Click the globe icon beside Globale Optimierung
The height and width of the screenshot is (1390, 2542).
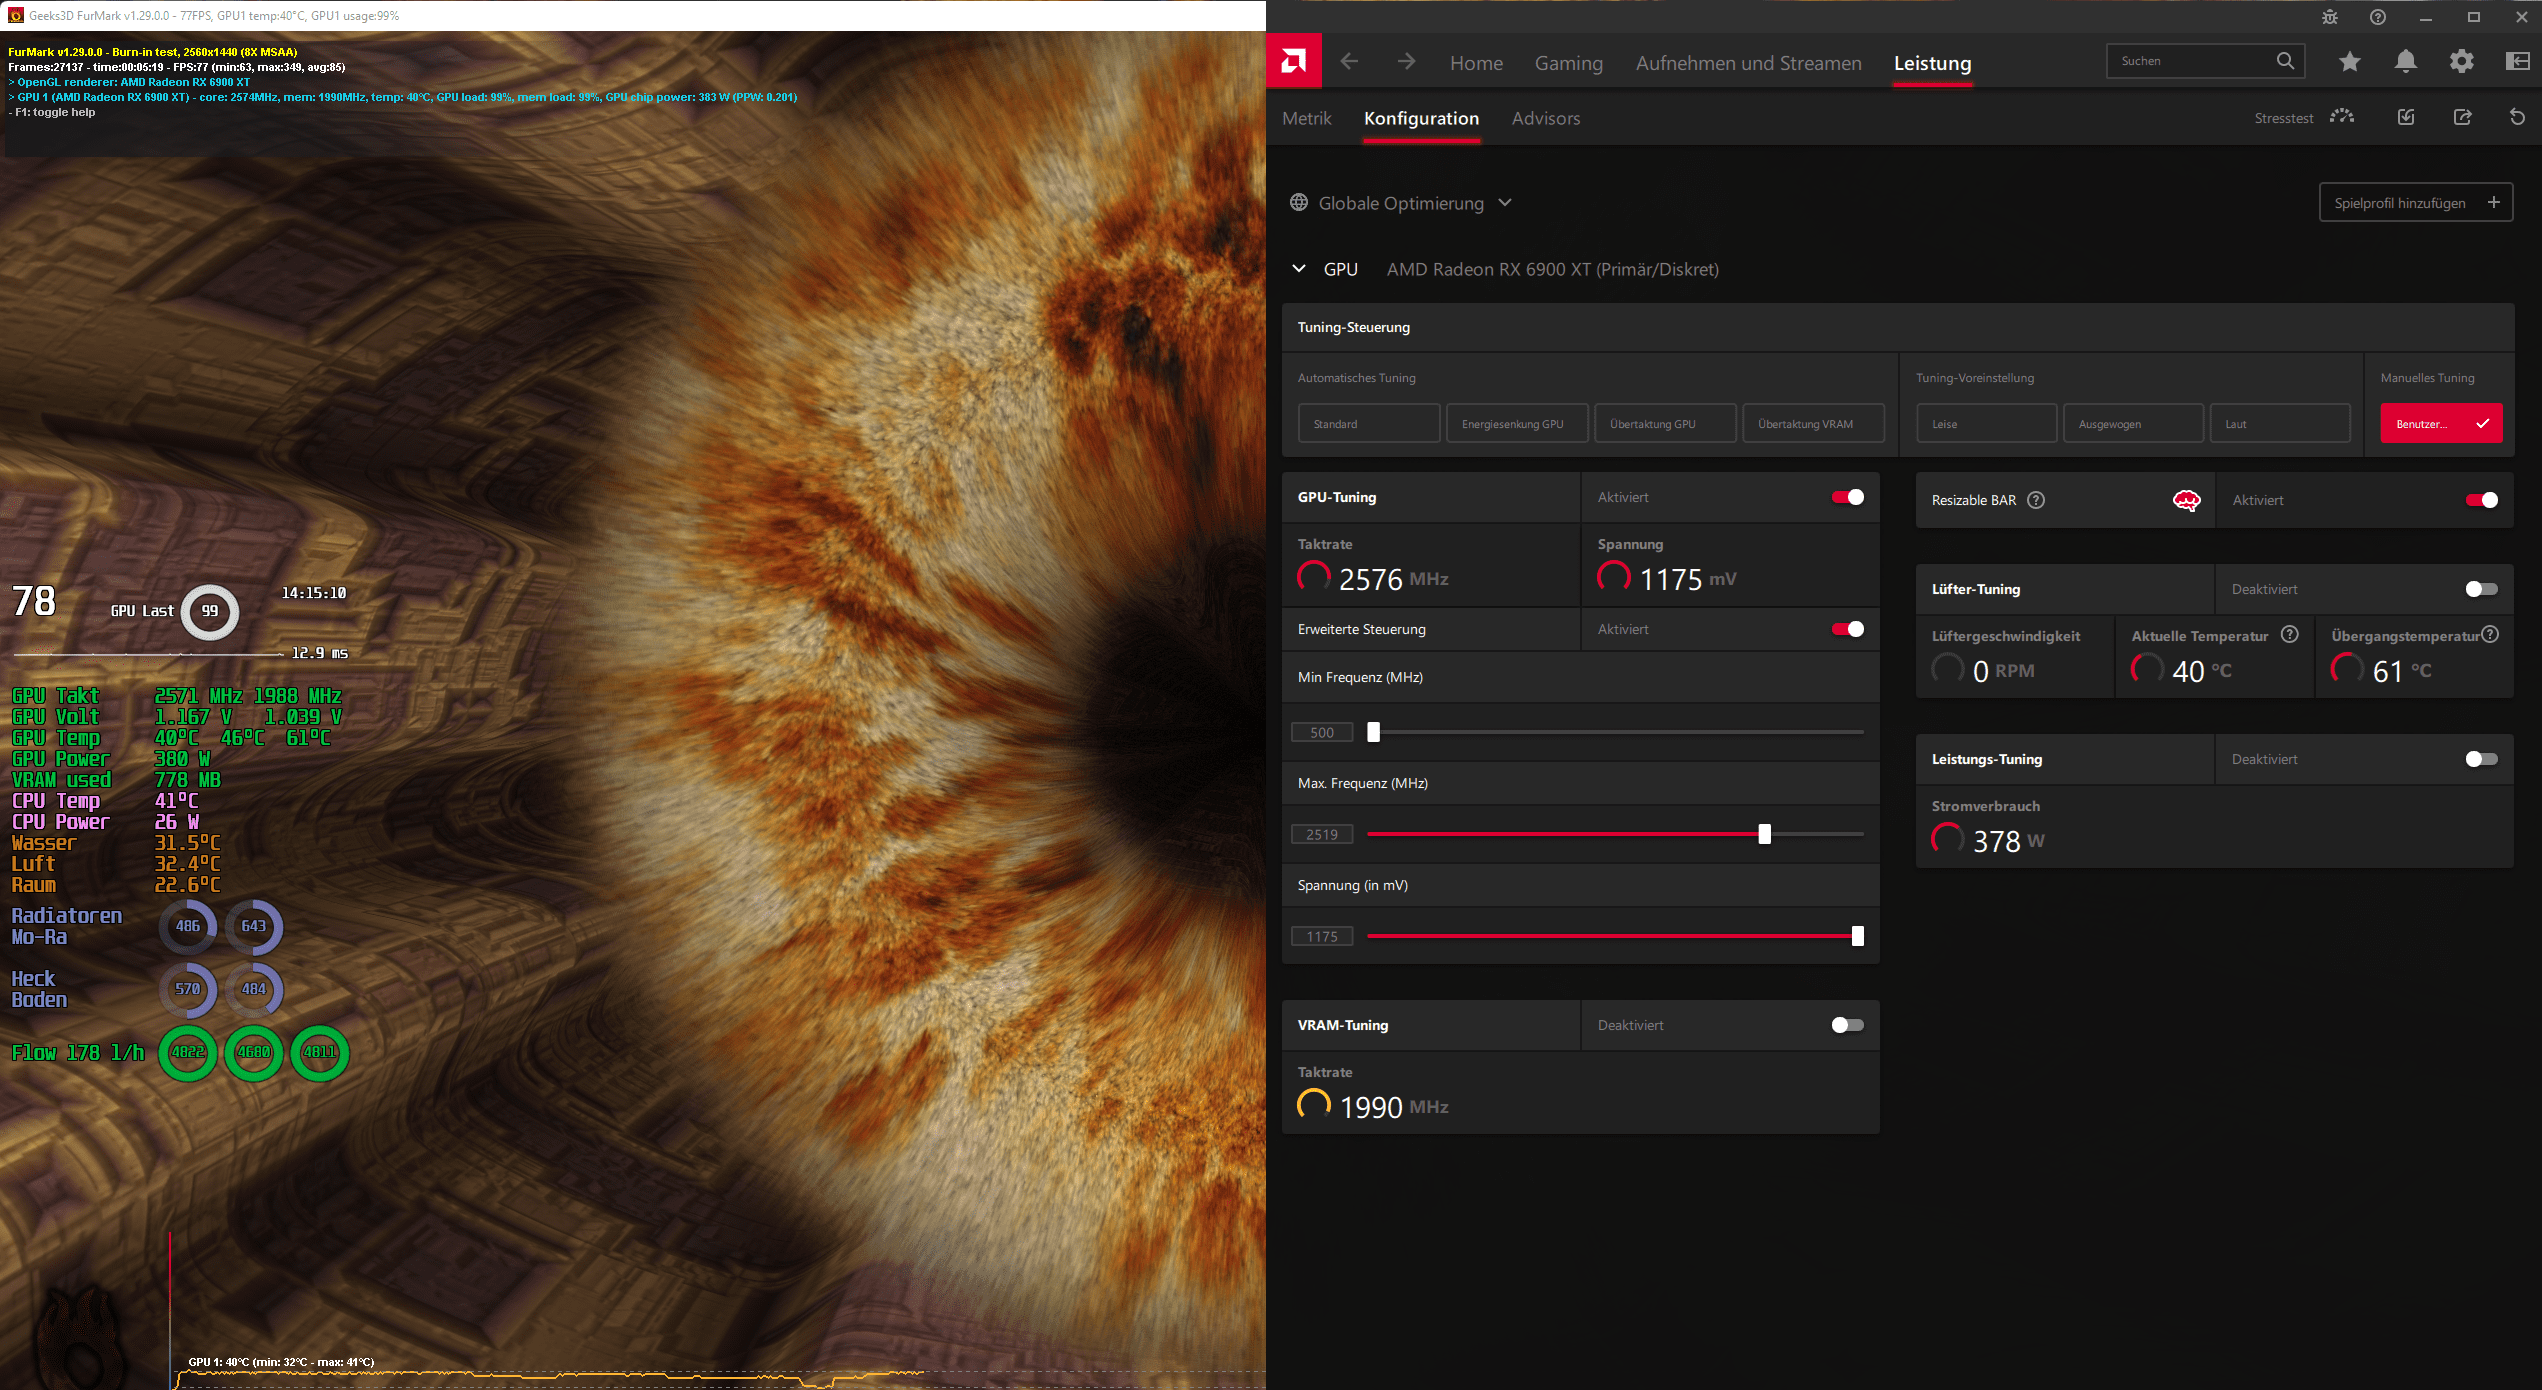1299,203
